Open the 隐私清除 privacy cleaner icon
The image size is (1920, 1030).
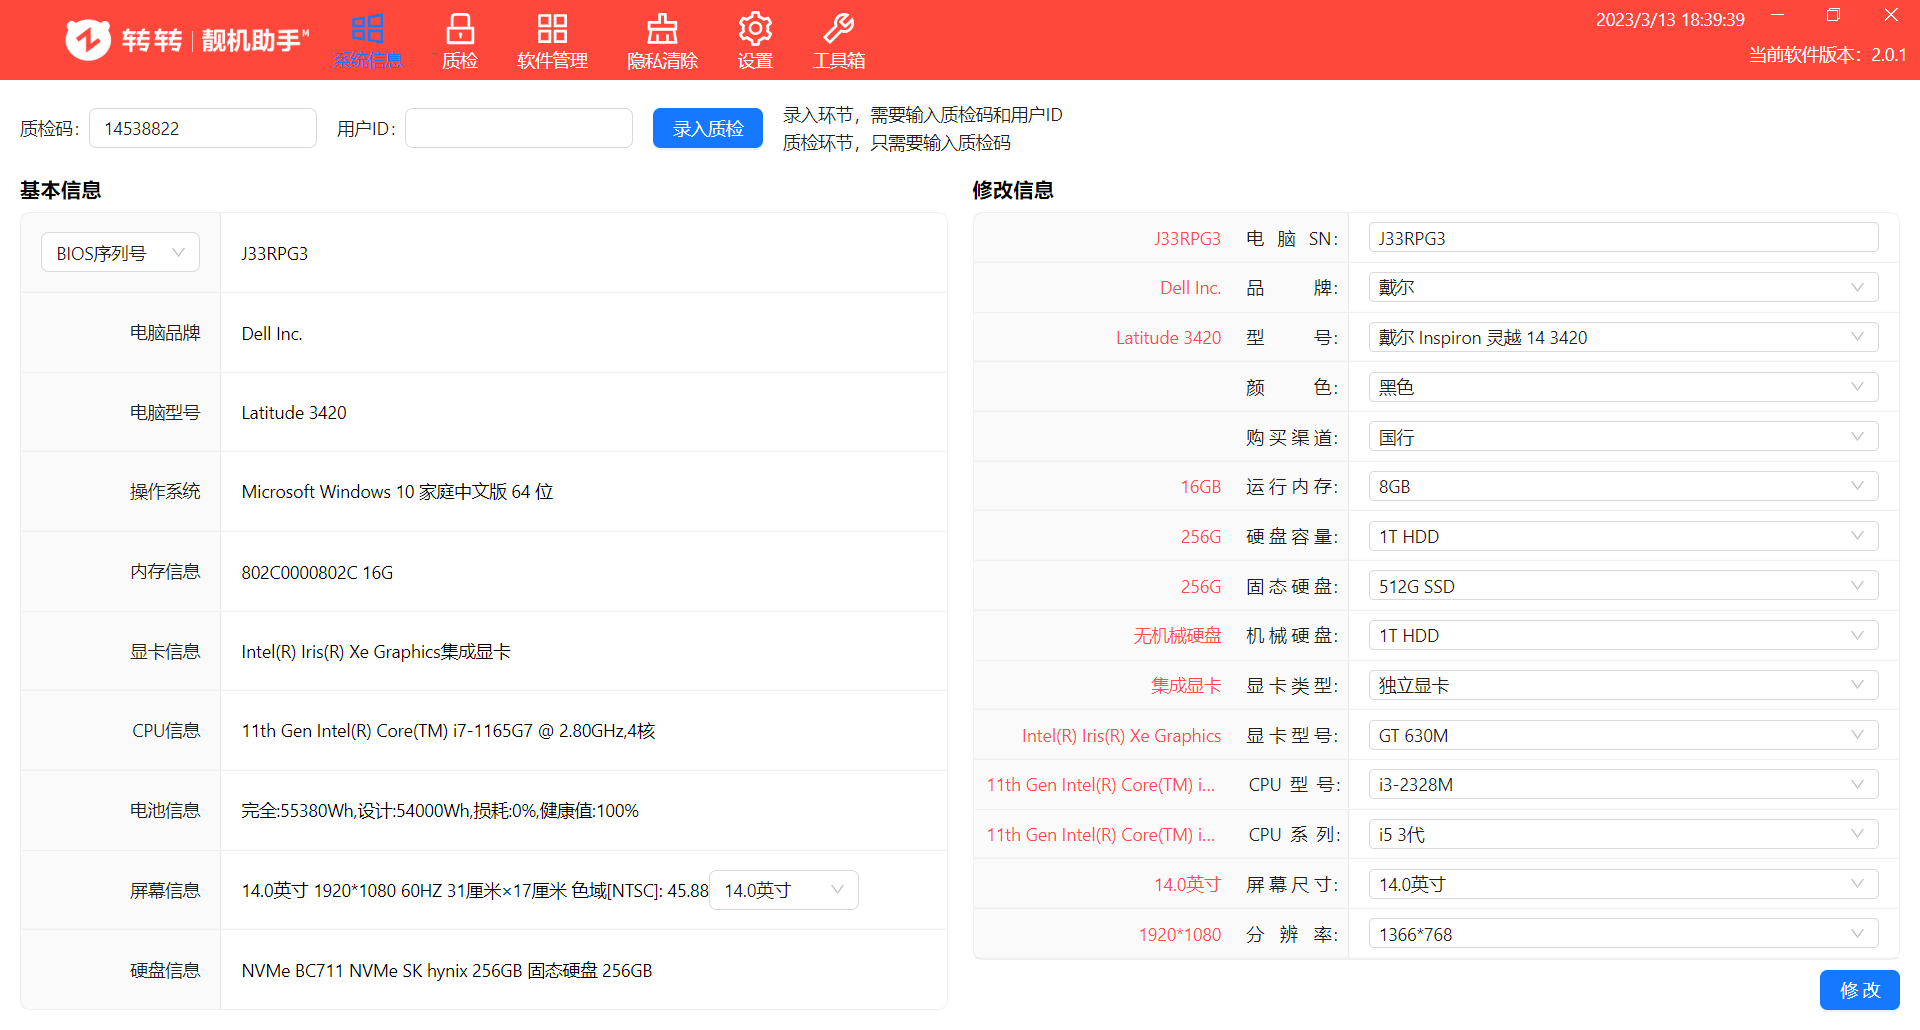coord(662,28)
